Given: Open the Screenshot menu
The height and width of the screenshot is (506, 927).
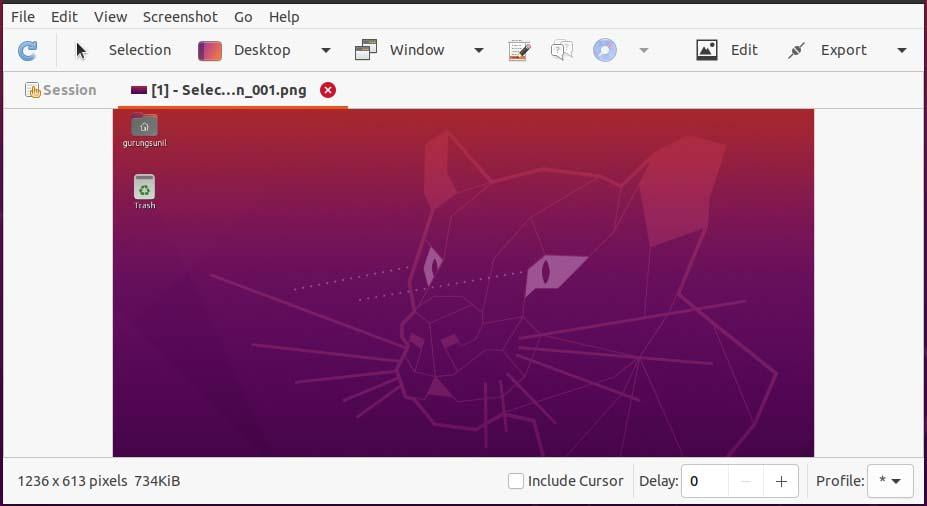Looking at the screenshot, I should pos(180,17).
